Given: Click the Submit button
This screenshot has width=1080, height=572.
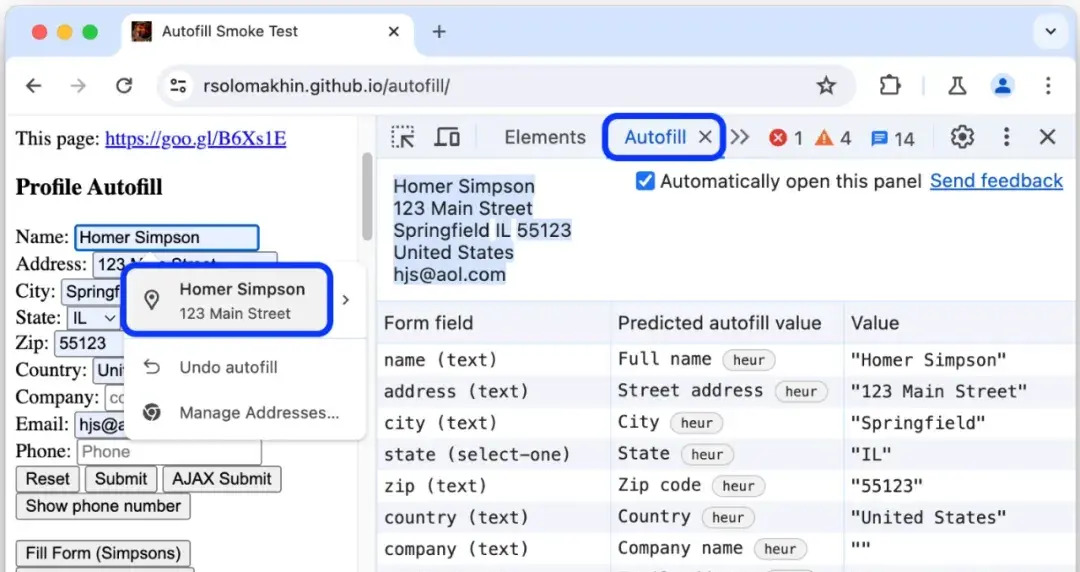Looking at the screenshot, I should 121,479.
